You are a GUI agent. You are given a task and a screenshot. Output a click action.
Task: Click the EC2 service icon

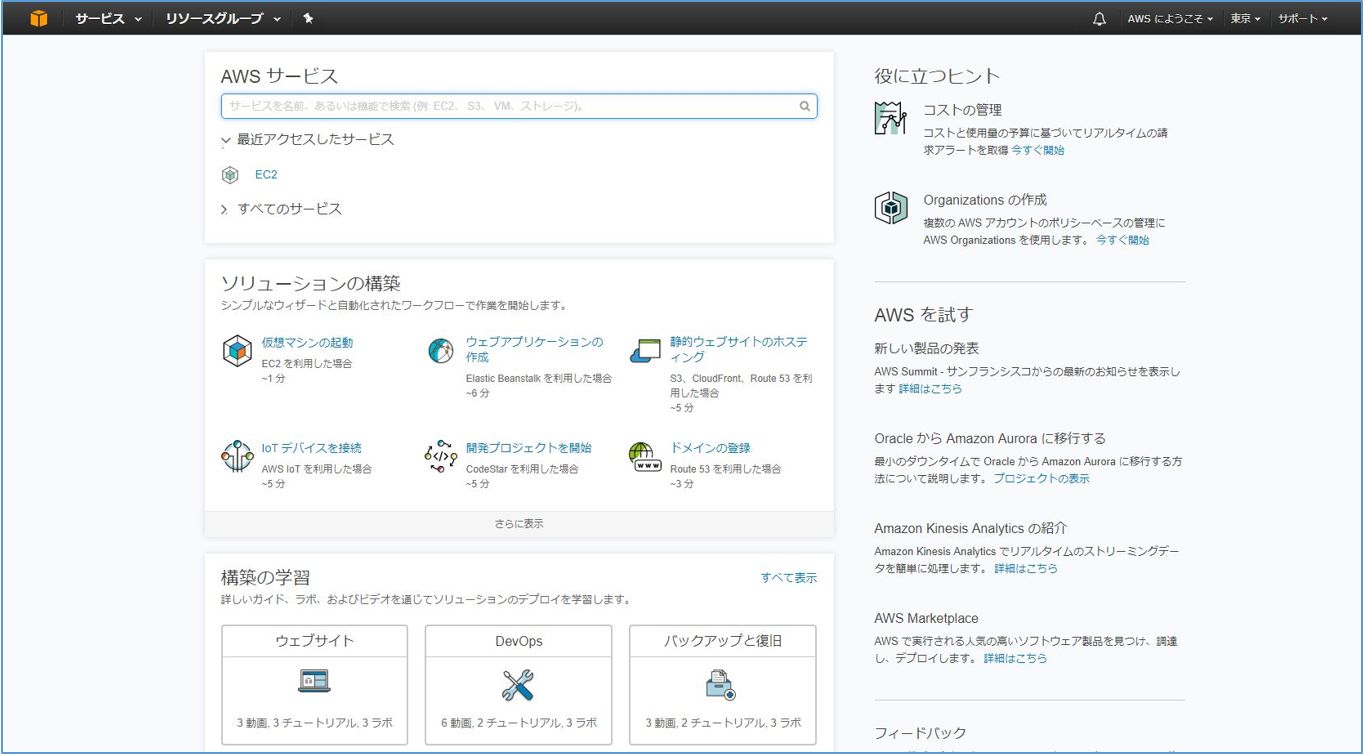230,175
